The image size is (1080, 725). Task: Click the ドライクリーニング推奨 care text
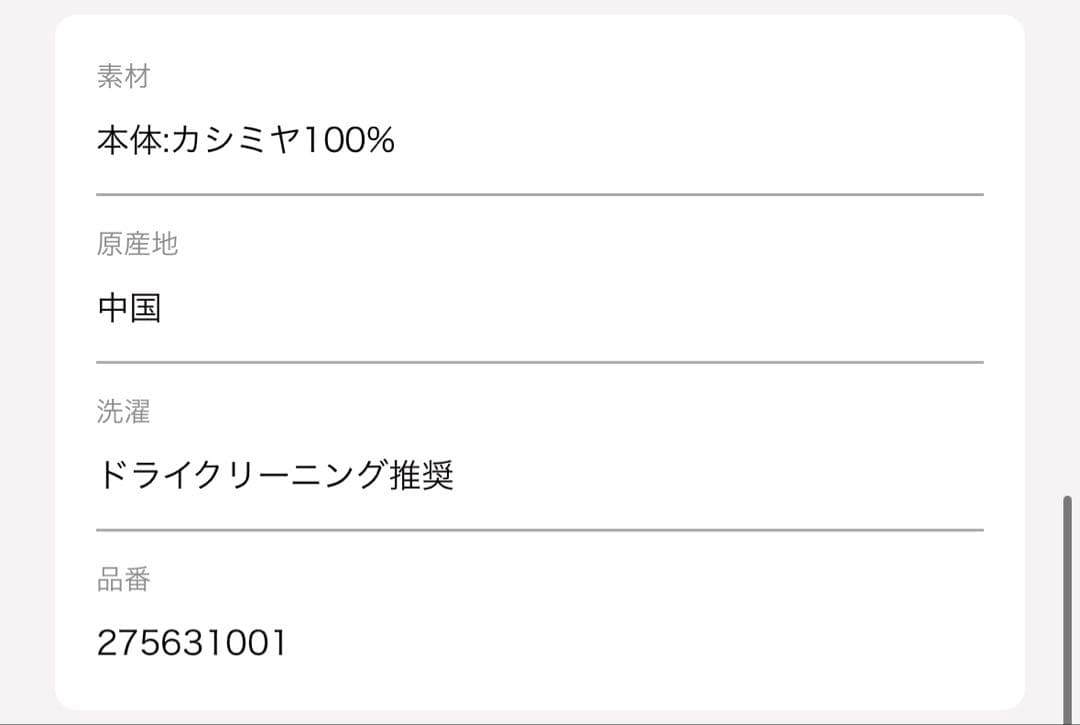click(275, 475)
